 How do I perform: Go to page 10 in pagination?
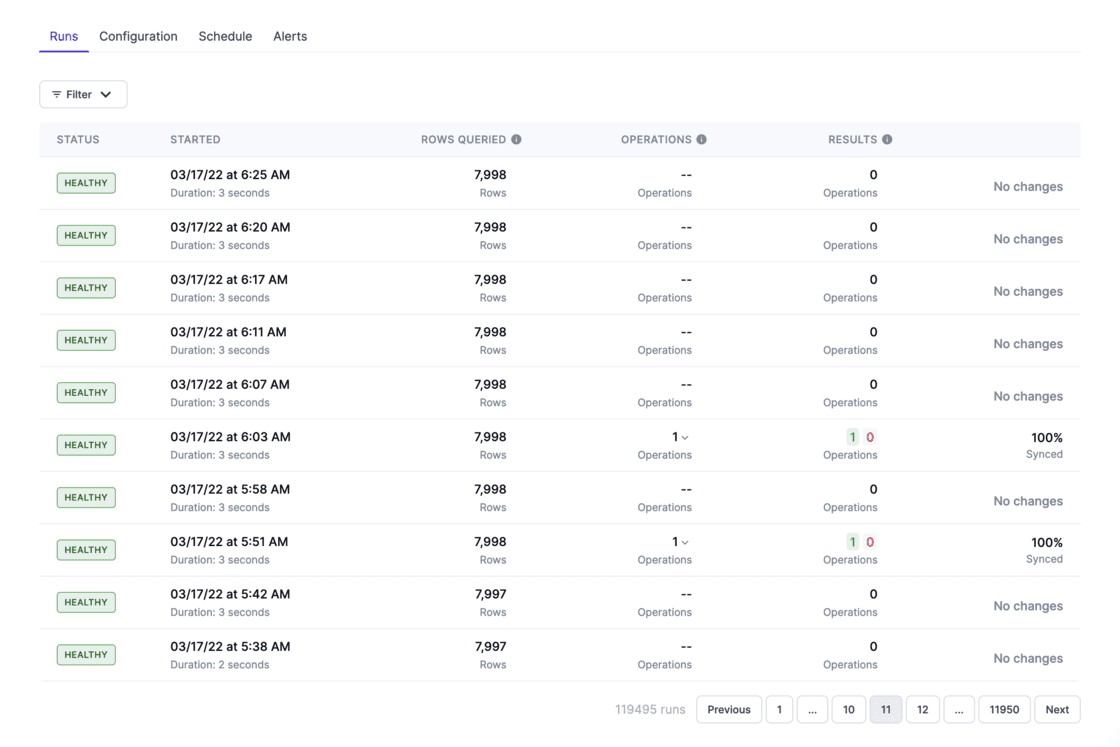[848, 710]
